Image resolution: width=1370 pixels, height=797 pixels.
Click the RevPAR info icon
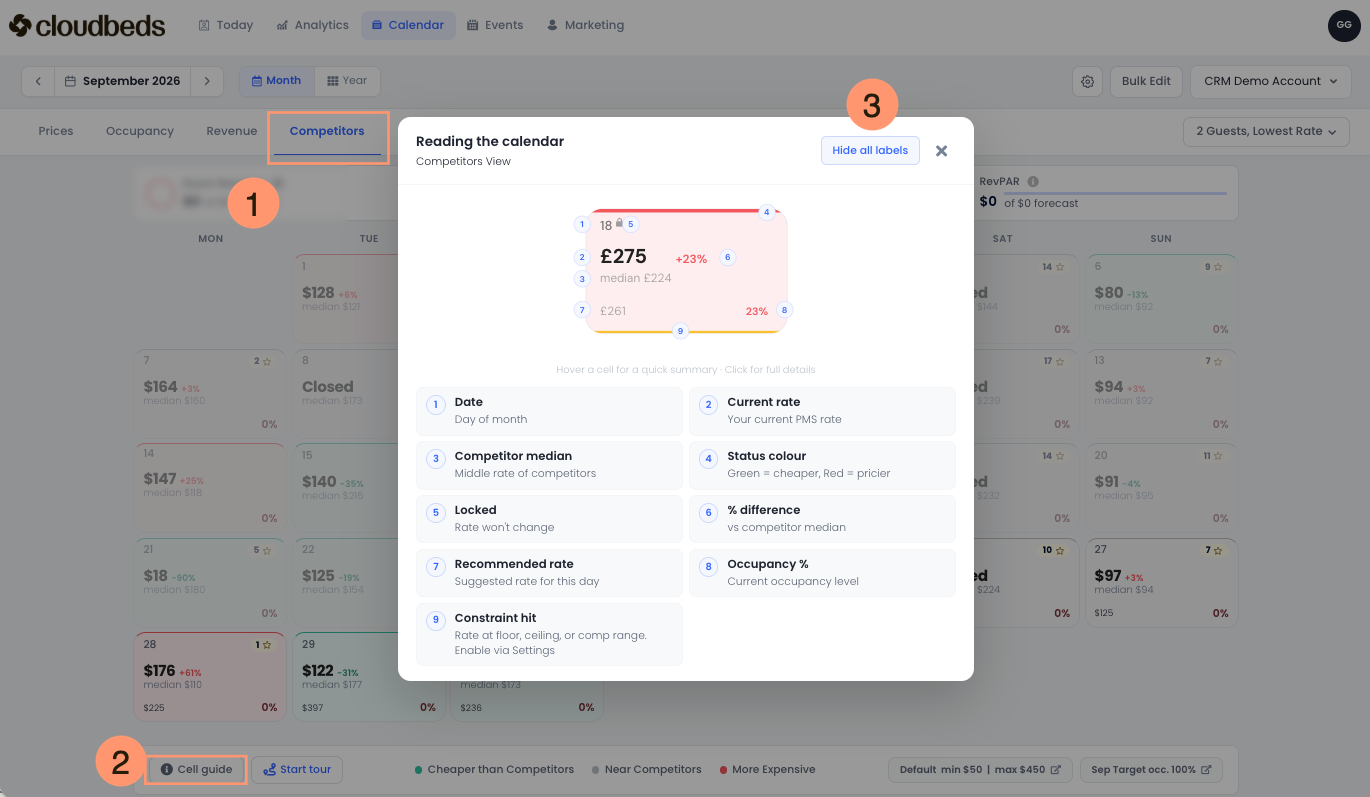click(1033, 182)
